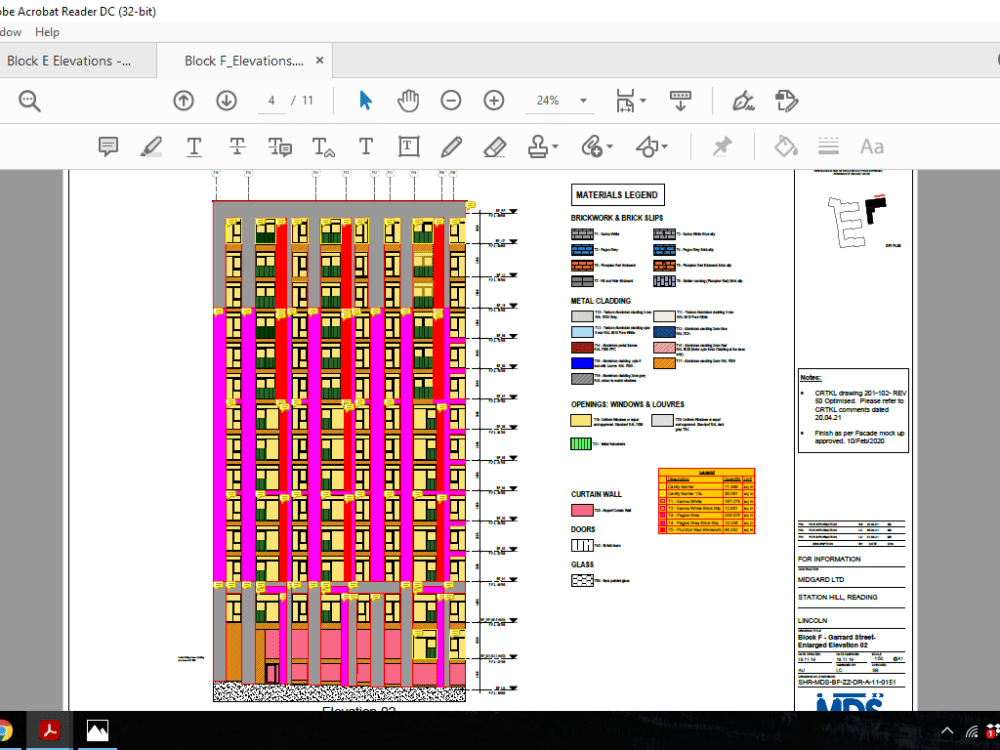This screenshot has width=1000, height=750.
Task: Open the Help menu
Action: [47, 32]
